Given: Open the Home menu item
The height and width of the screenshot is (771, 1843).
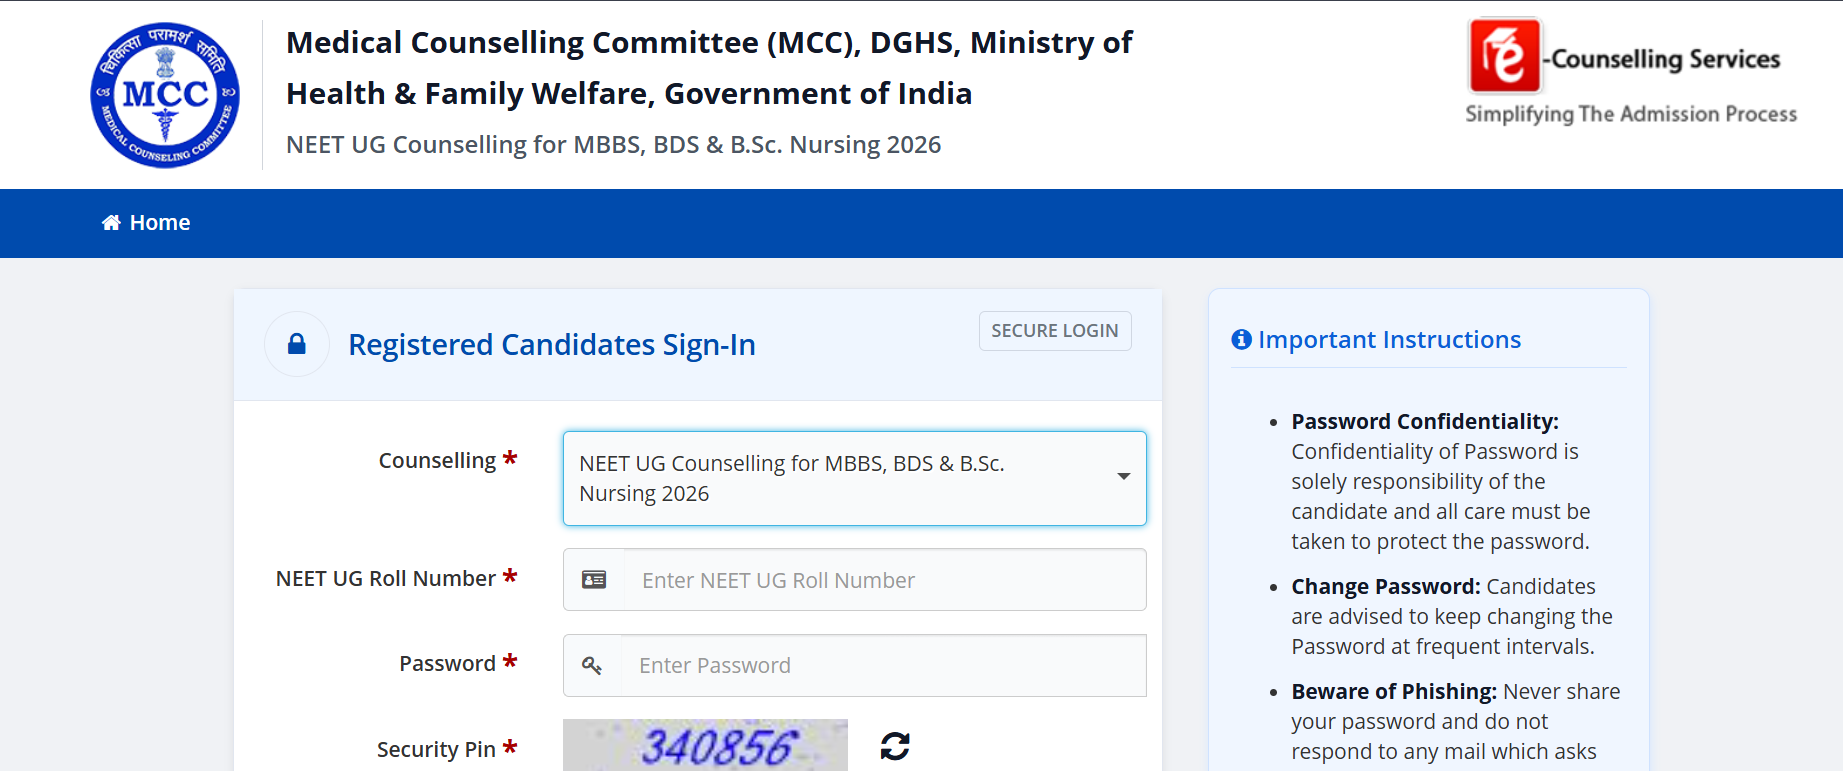Looking at the screenshot, I should (x=146, y=222).
